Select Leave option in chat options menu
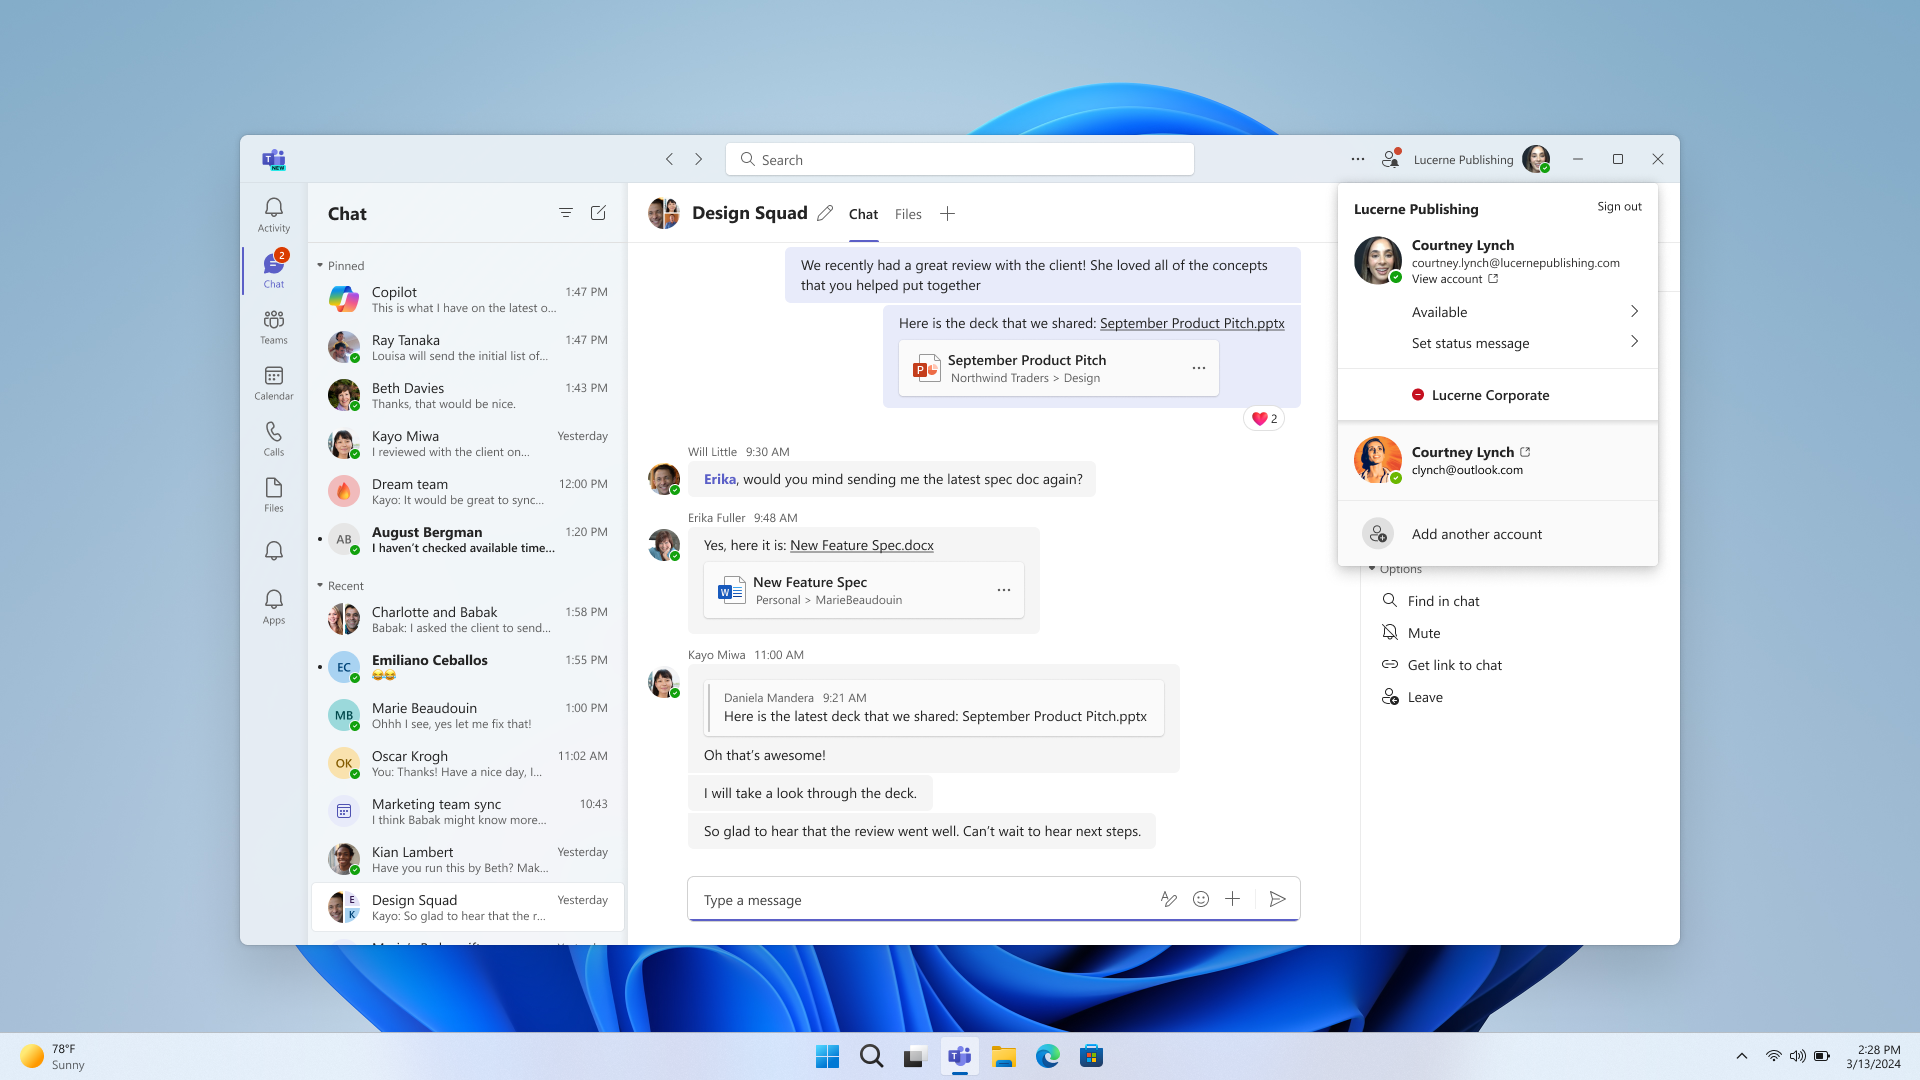The height and width of the screenshot is (1080, 1920). coord(1423,696)
